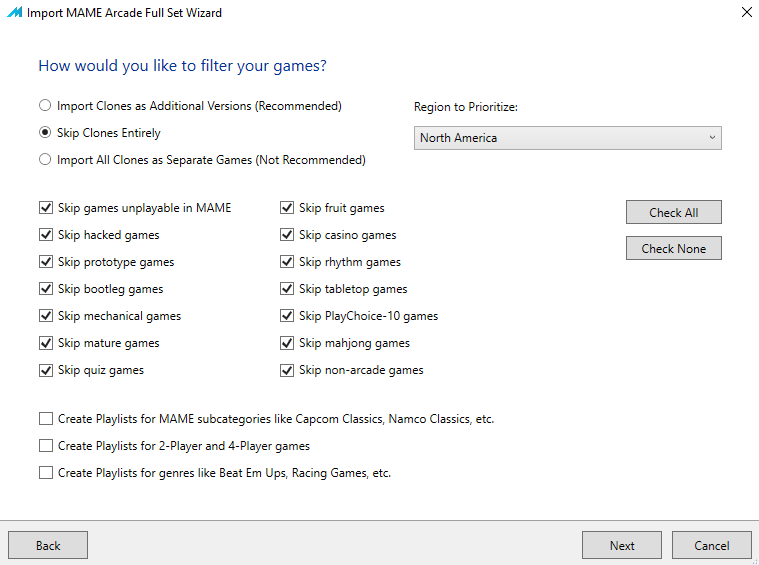Image resolution: width=759 pixels, height=565 pixels.
Task: Toggle Skip casino games checkbox
Action: click(x=287, y=235)
